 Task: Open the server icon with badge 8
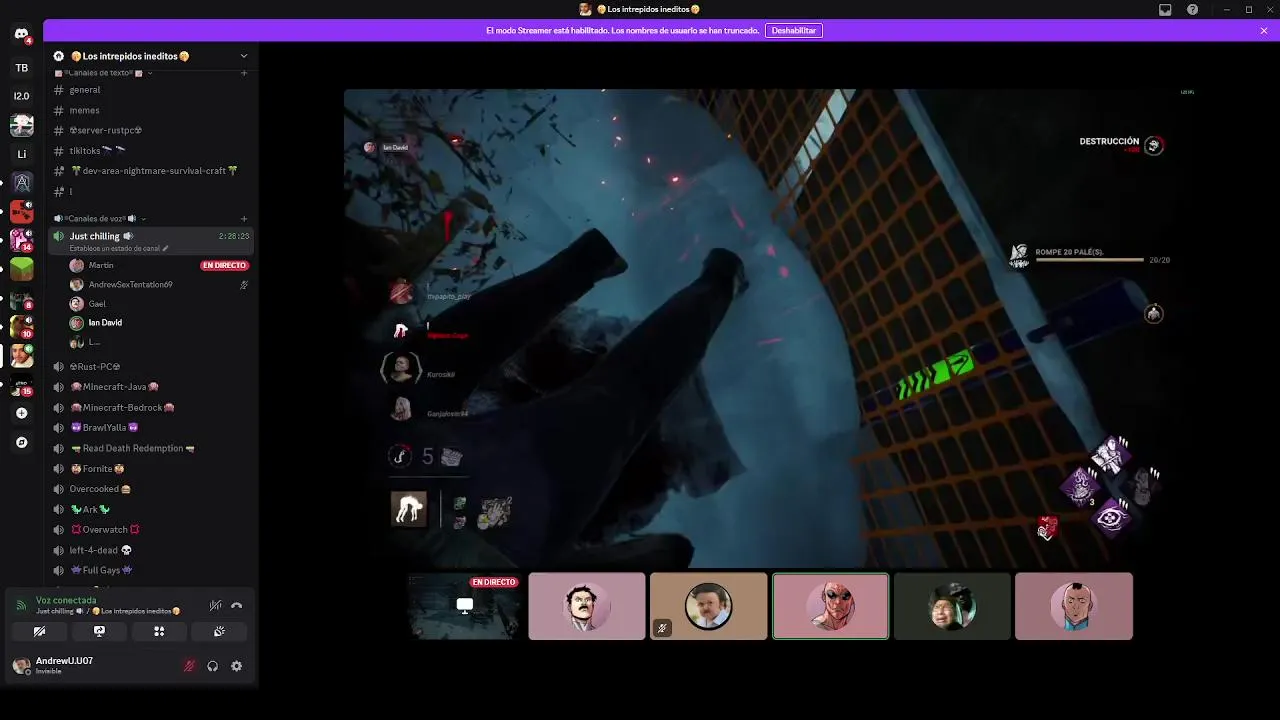(21, 298)
